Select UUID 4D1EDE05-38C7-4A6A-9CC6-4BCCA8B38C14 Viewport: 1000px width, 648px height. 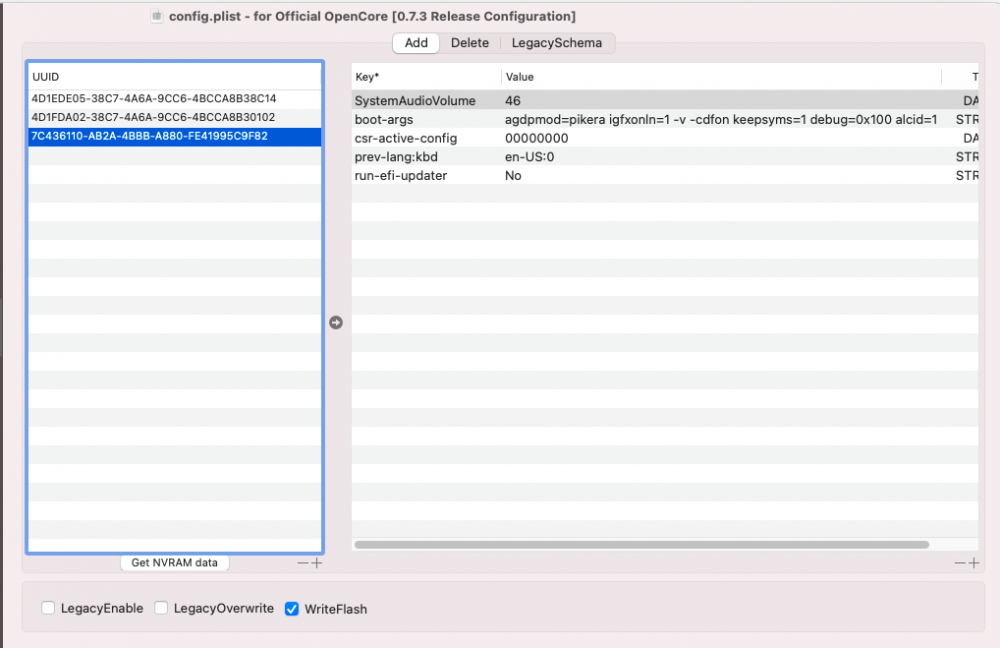click(x=175, y=99)
